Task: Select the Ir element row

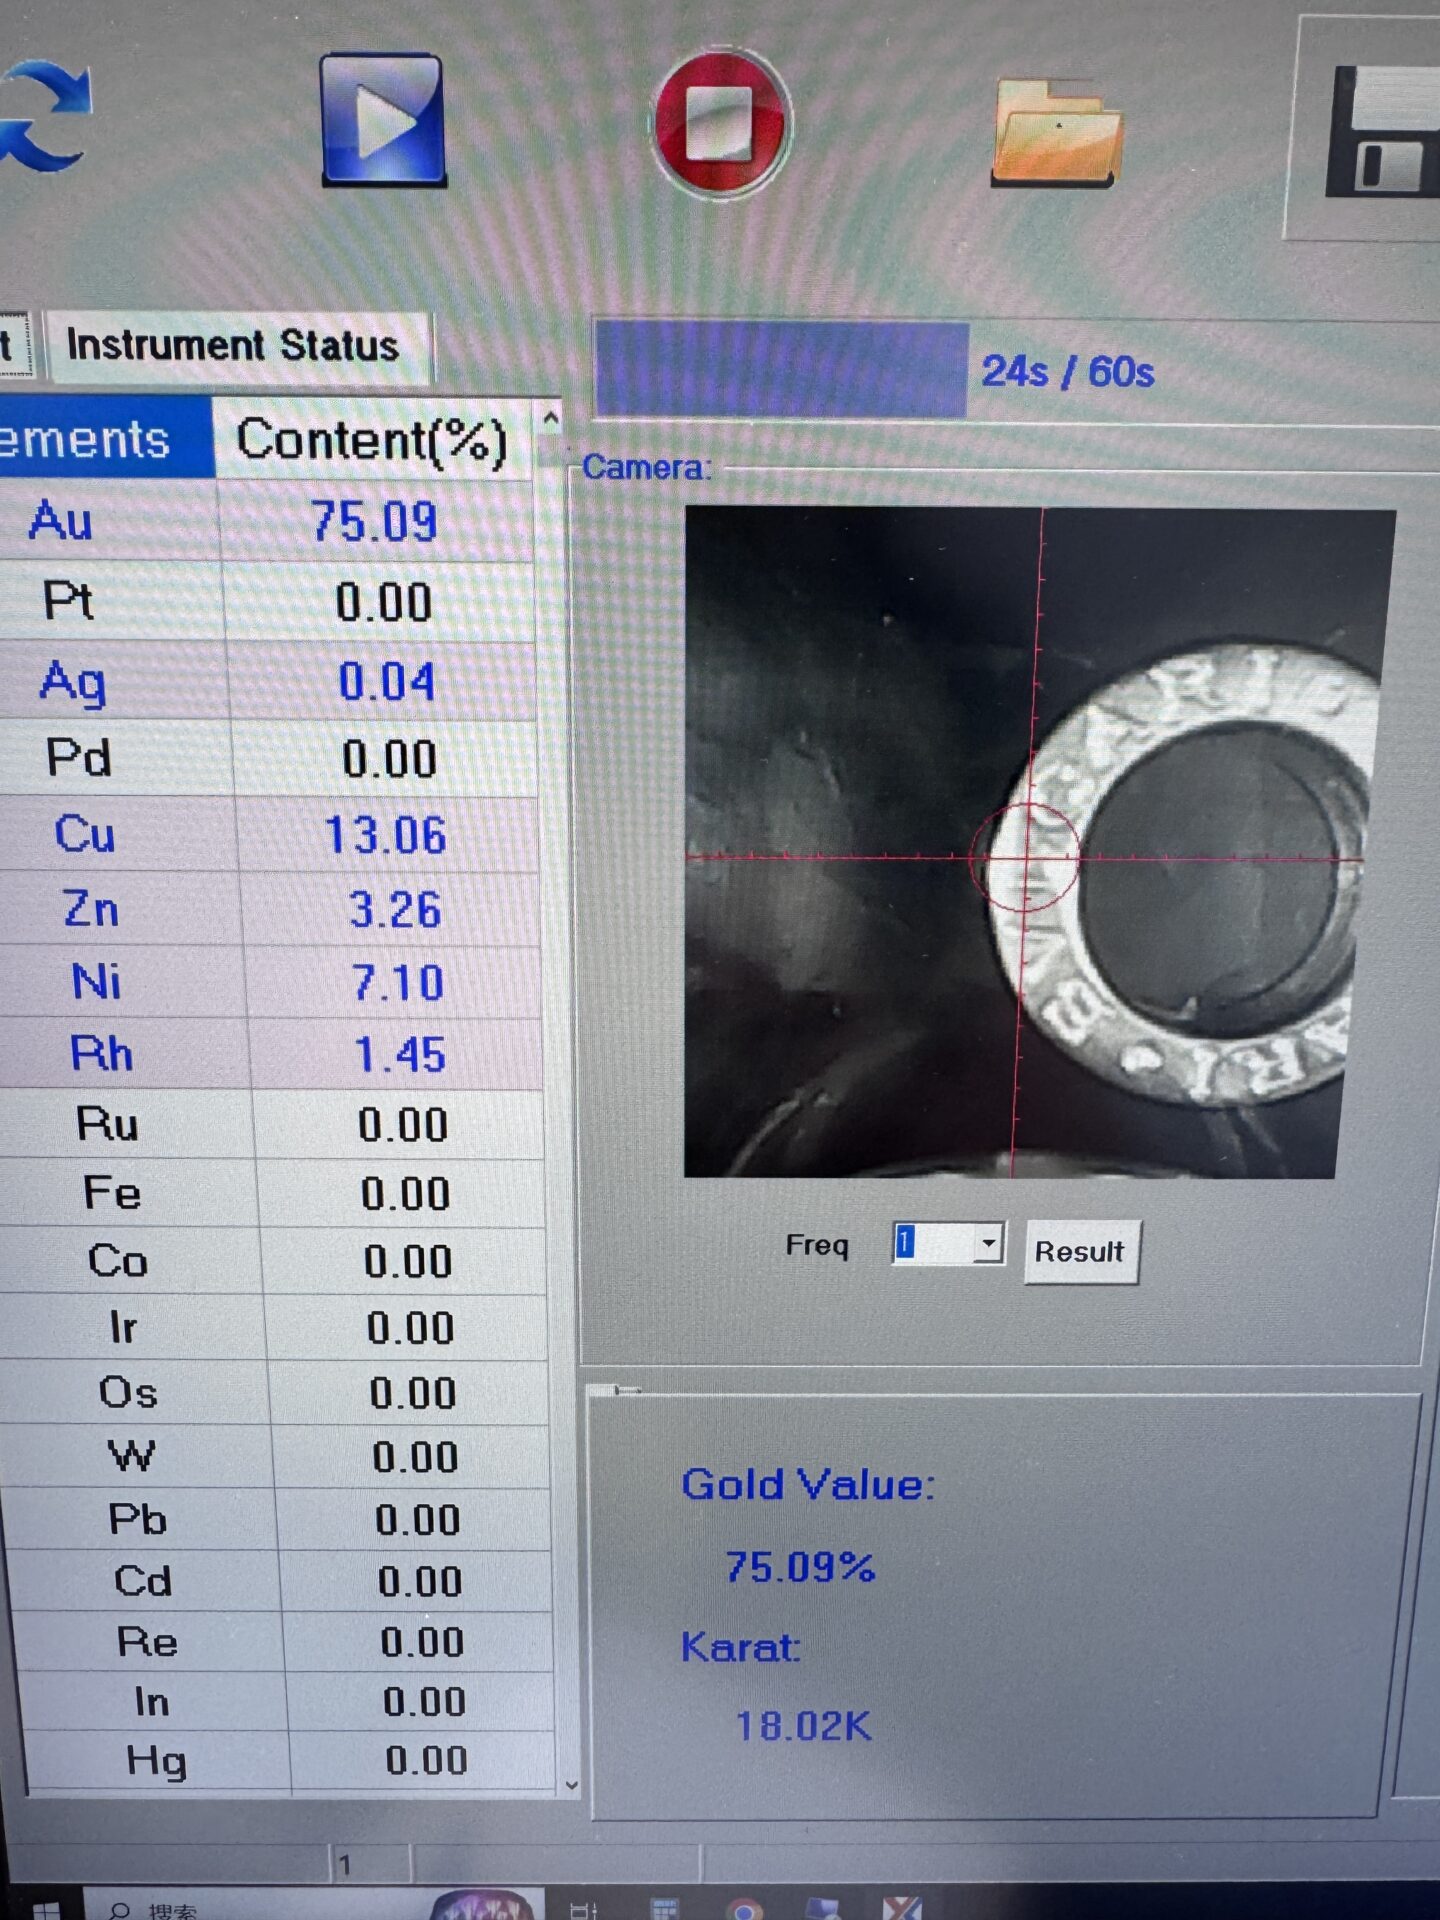Action: (x=275, y=1327)
